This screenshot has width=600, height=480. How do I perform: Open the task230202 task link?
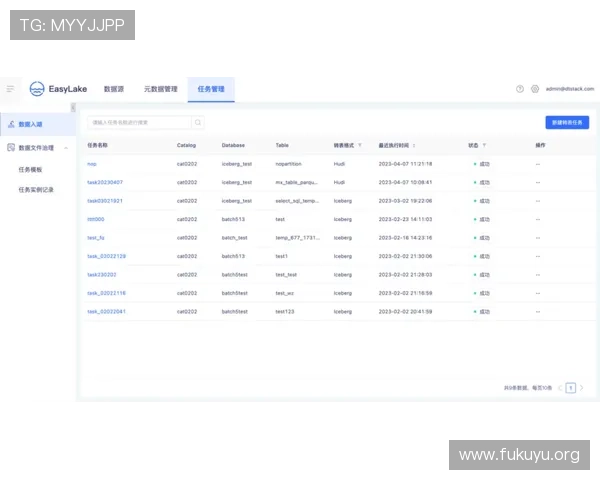(x=102, y=274)
